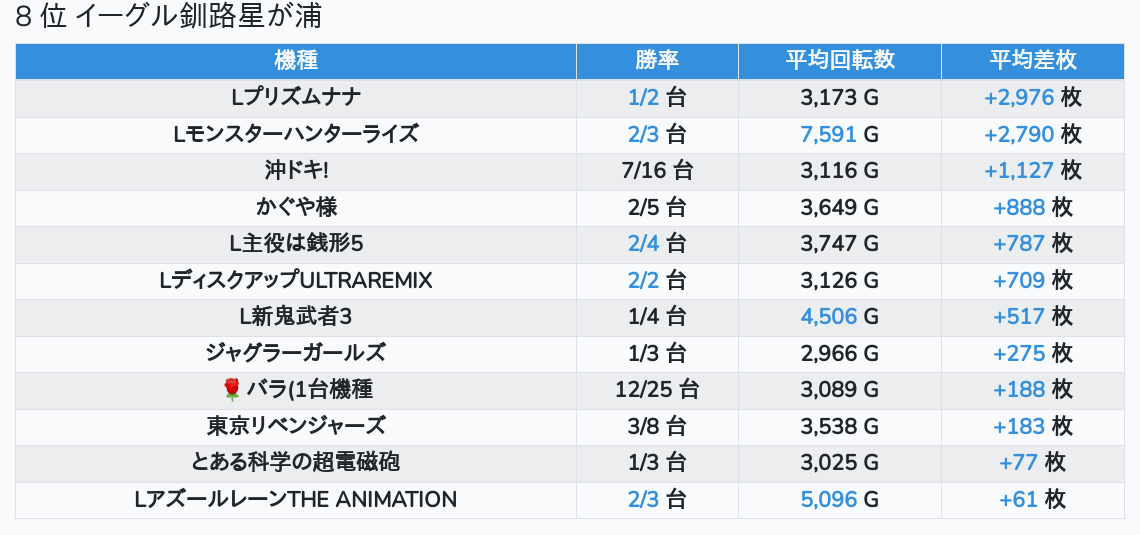Click Lモンスターハンターライズ row name

[x=295, y=134]
